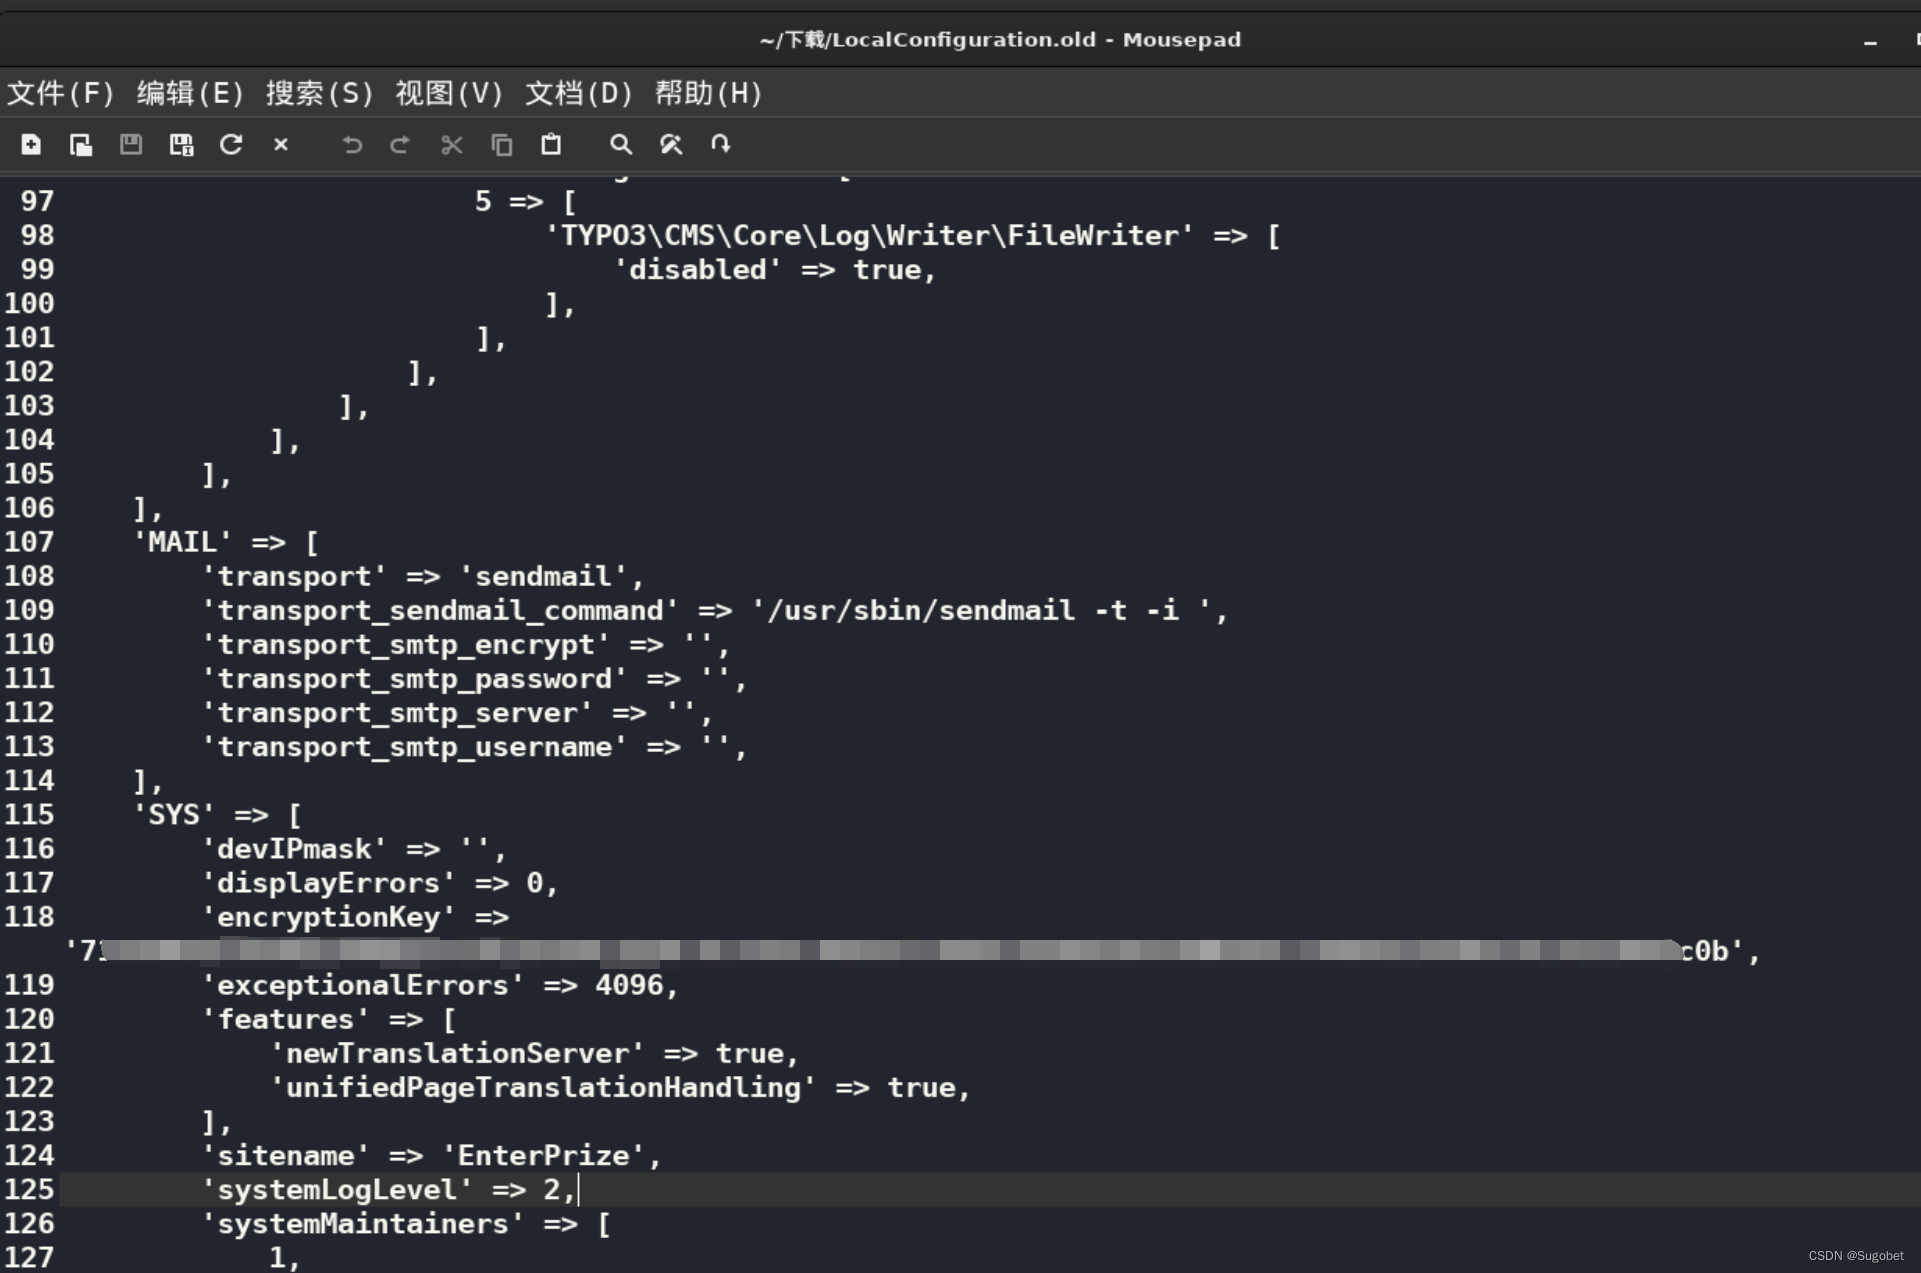1921x1273 pixels.
Task: Open the 编辑(E) menu
Action: tap(190, 93)
